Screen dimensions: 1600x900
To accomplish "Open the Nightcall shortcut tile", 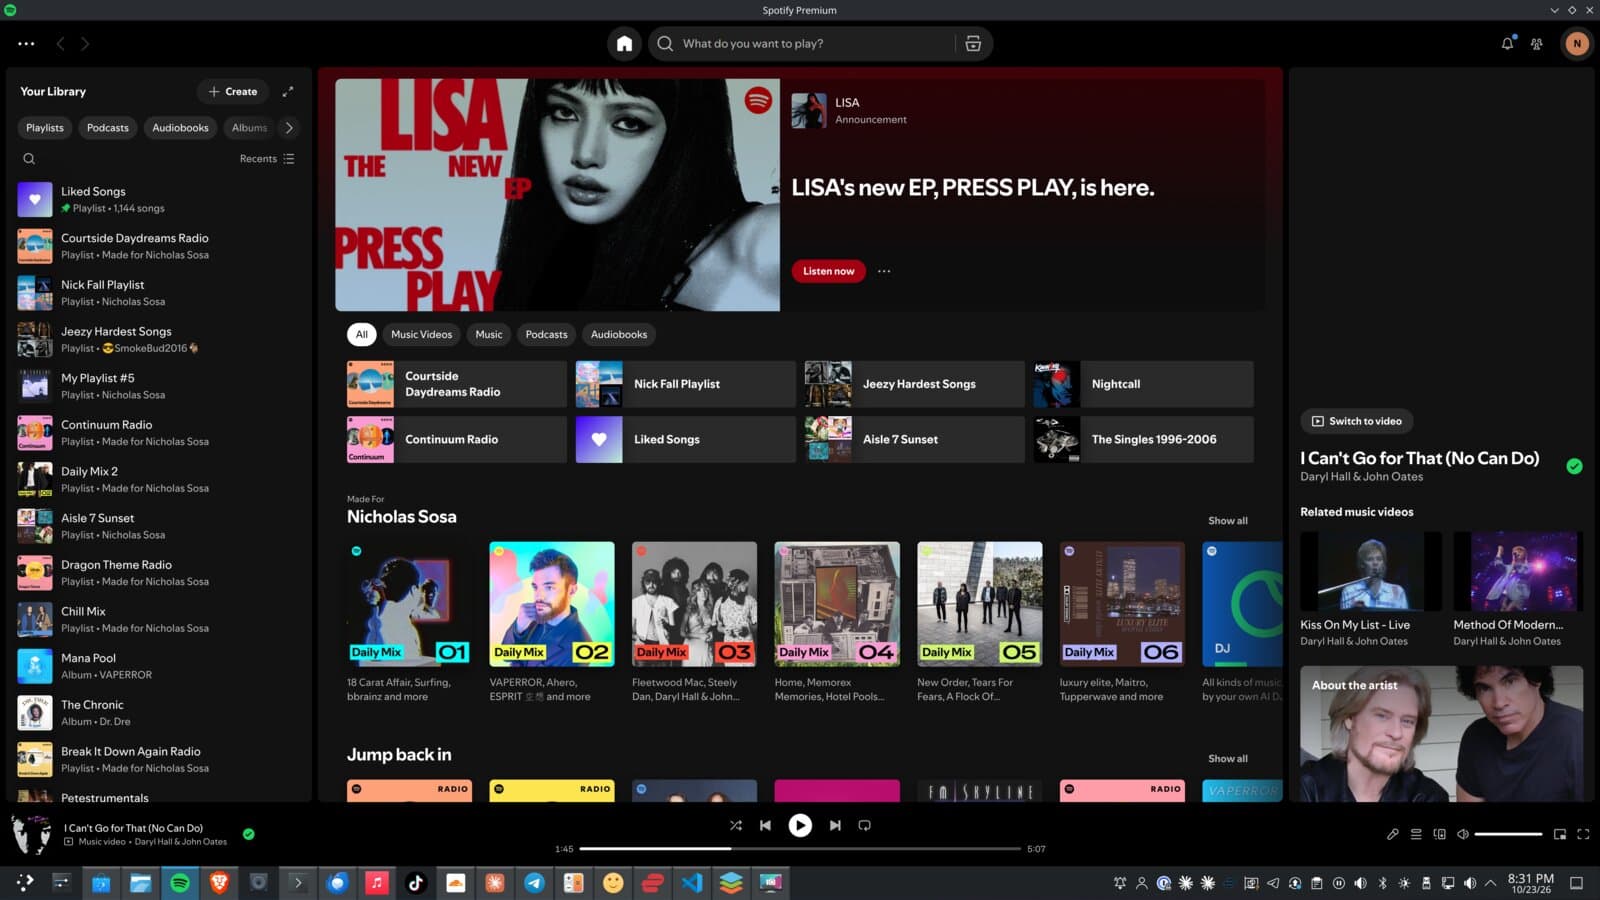I will [1143, 384].
